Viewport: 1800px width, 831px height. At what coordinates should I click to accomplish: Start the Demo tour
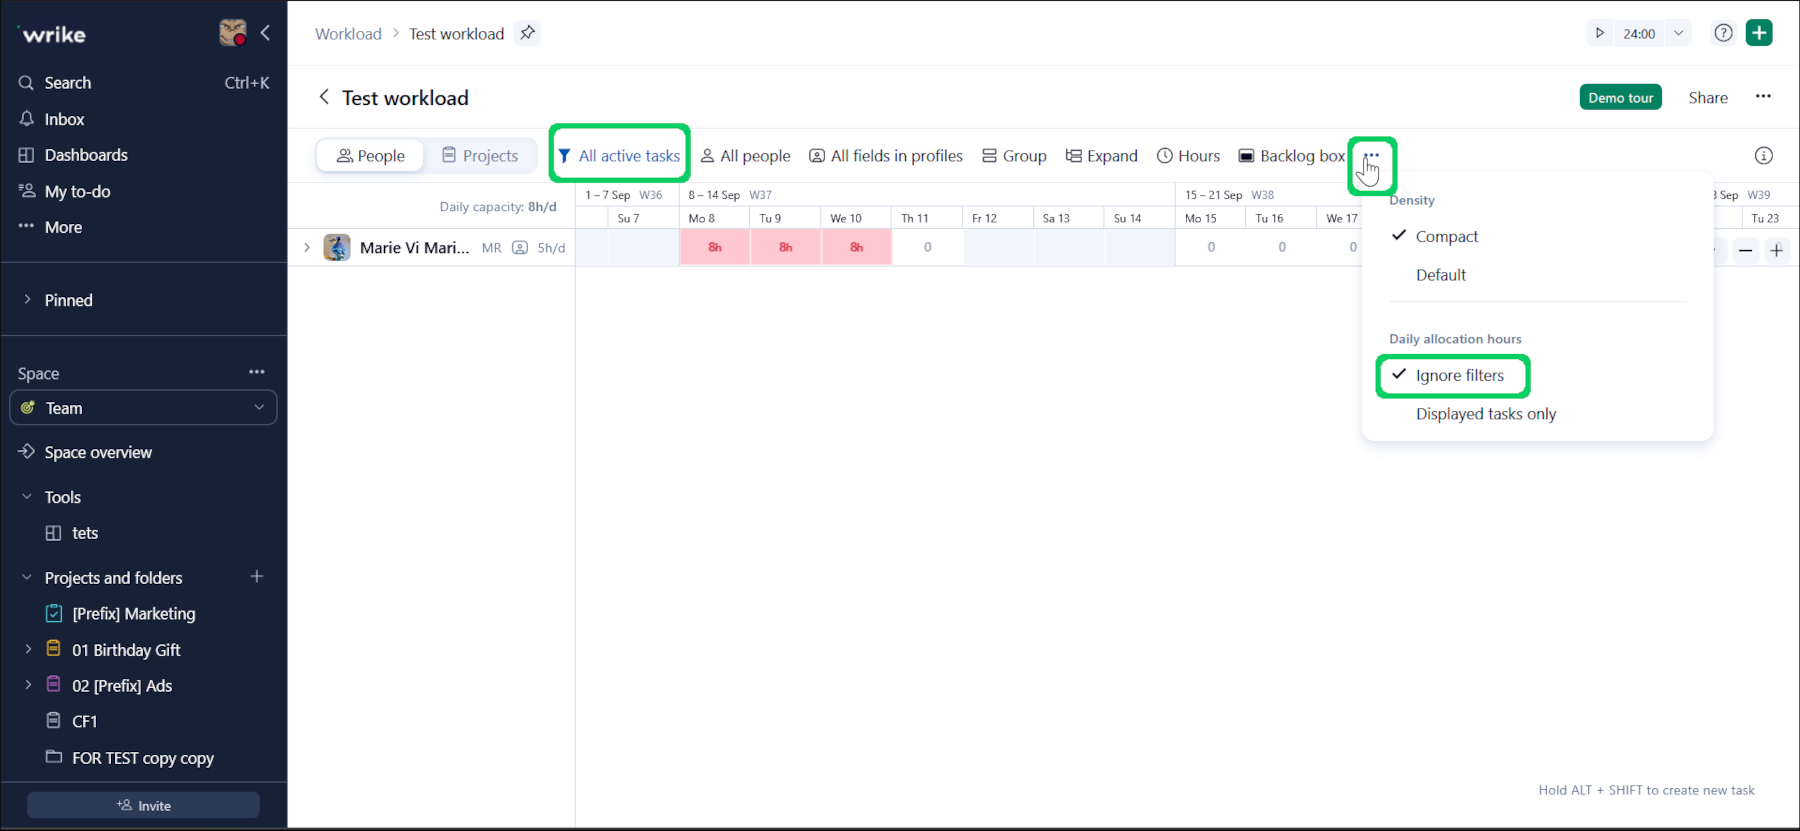point(1620,97)
